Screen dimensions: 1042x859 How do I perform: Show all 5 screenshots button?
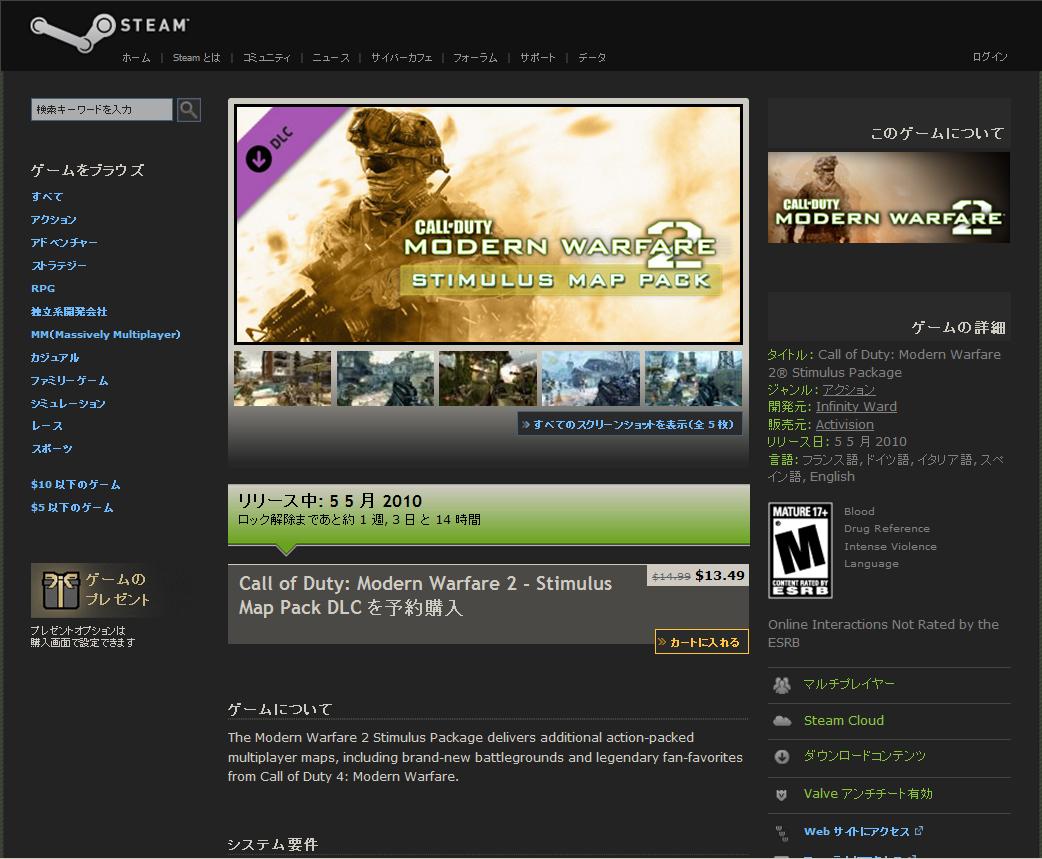pos(630,425)
